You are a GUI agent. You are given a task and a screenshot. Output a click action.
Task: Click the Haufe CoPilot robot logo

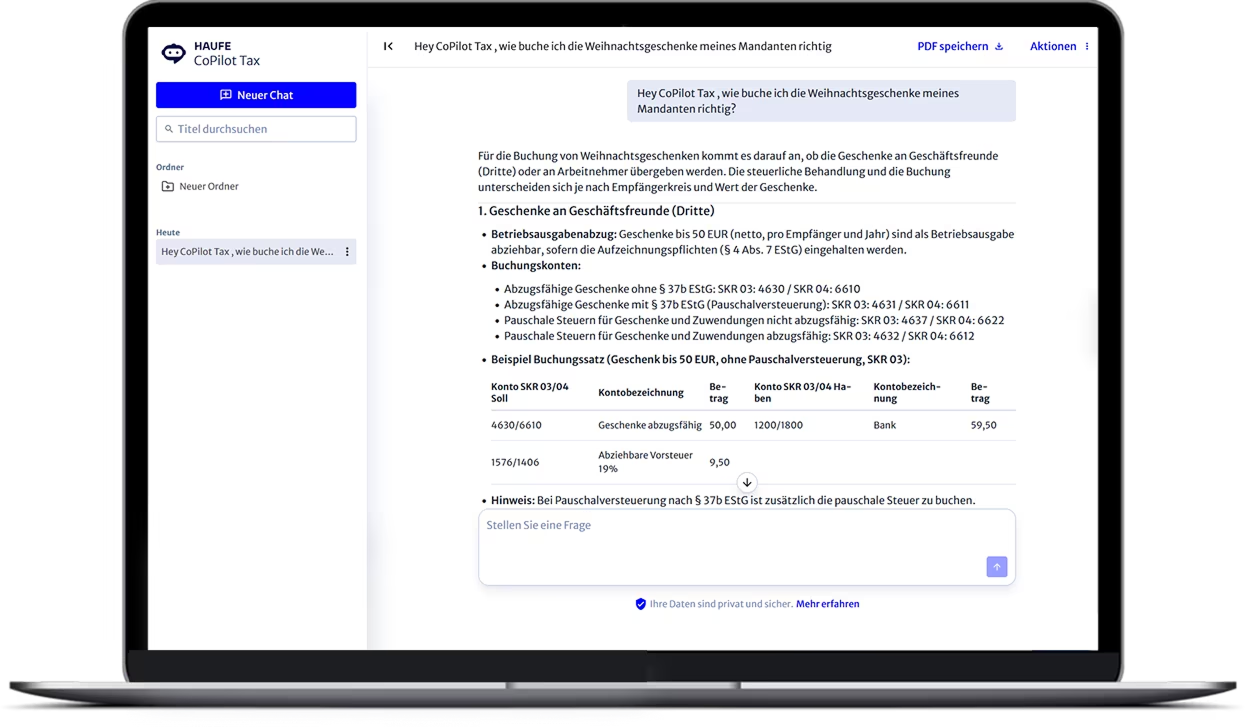point(174,54)
